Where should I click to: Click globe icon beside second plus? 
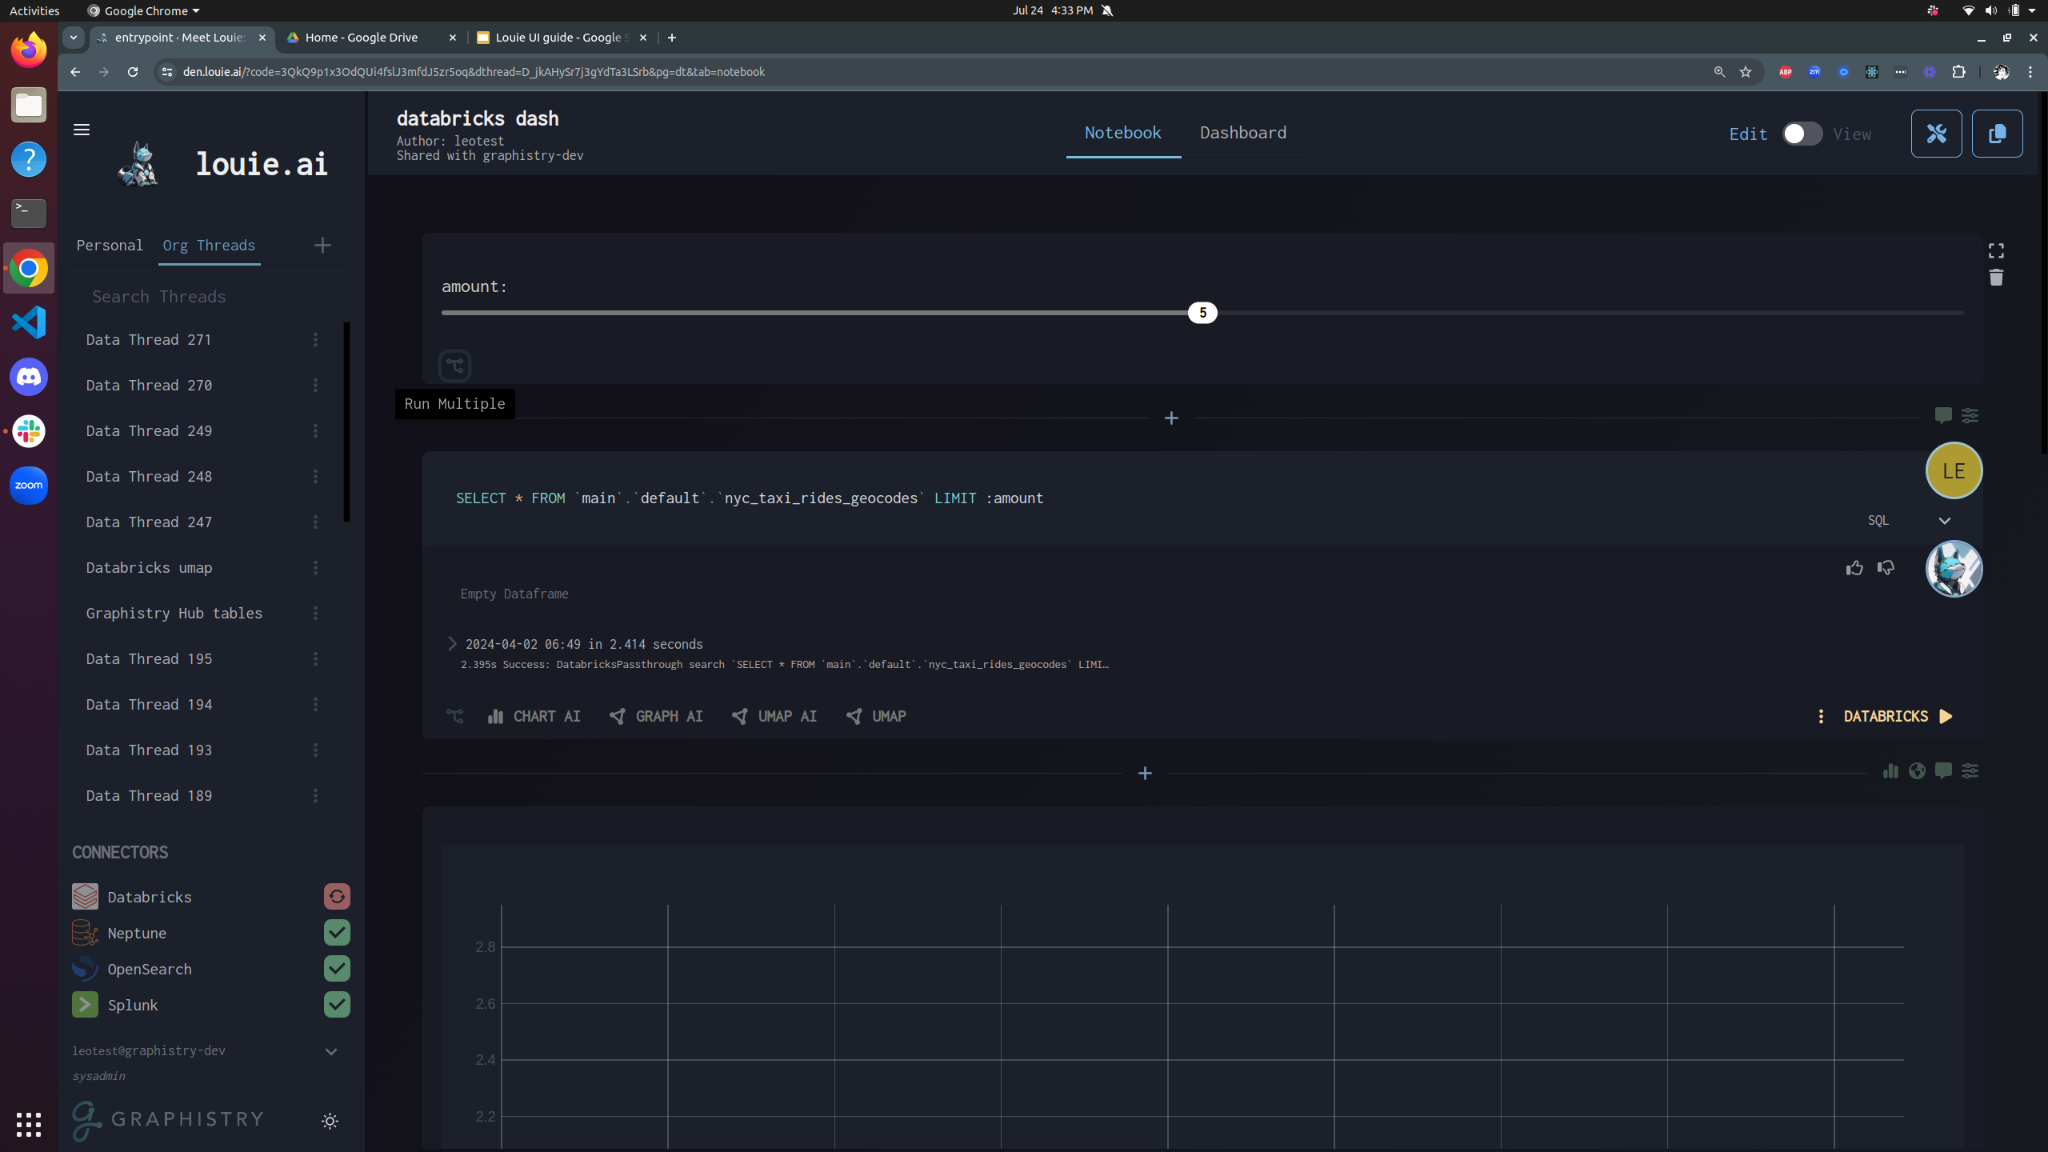pos(1917,771)
